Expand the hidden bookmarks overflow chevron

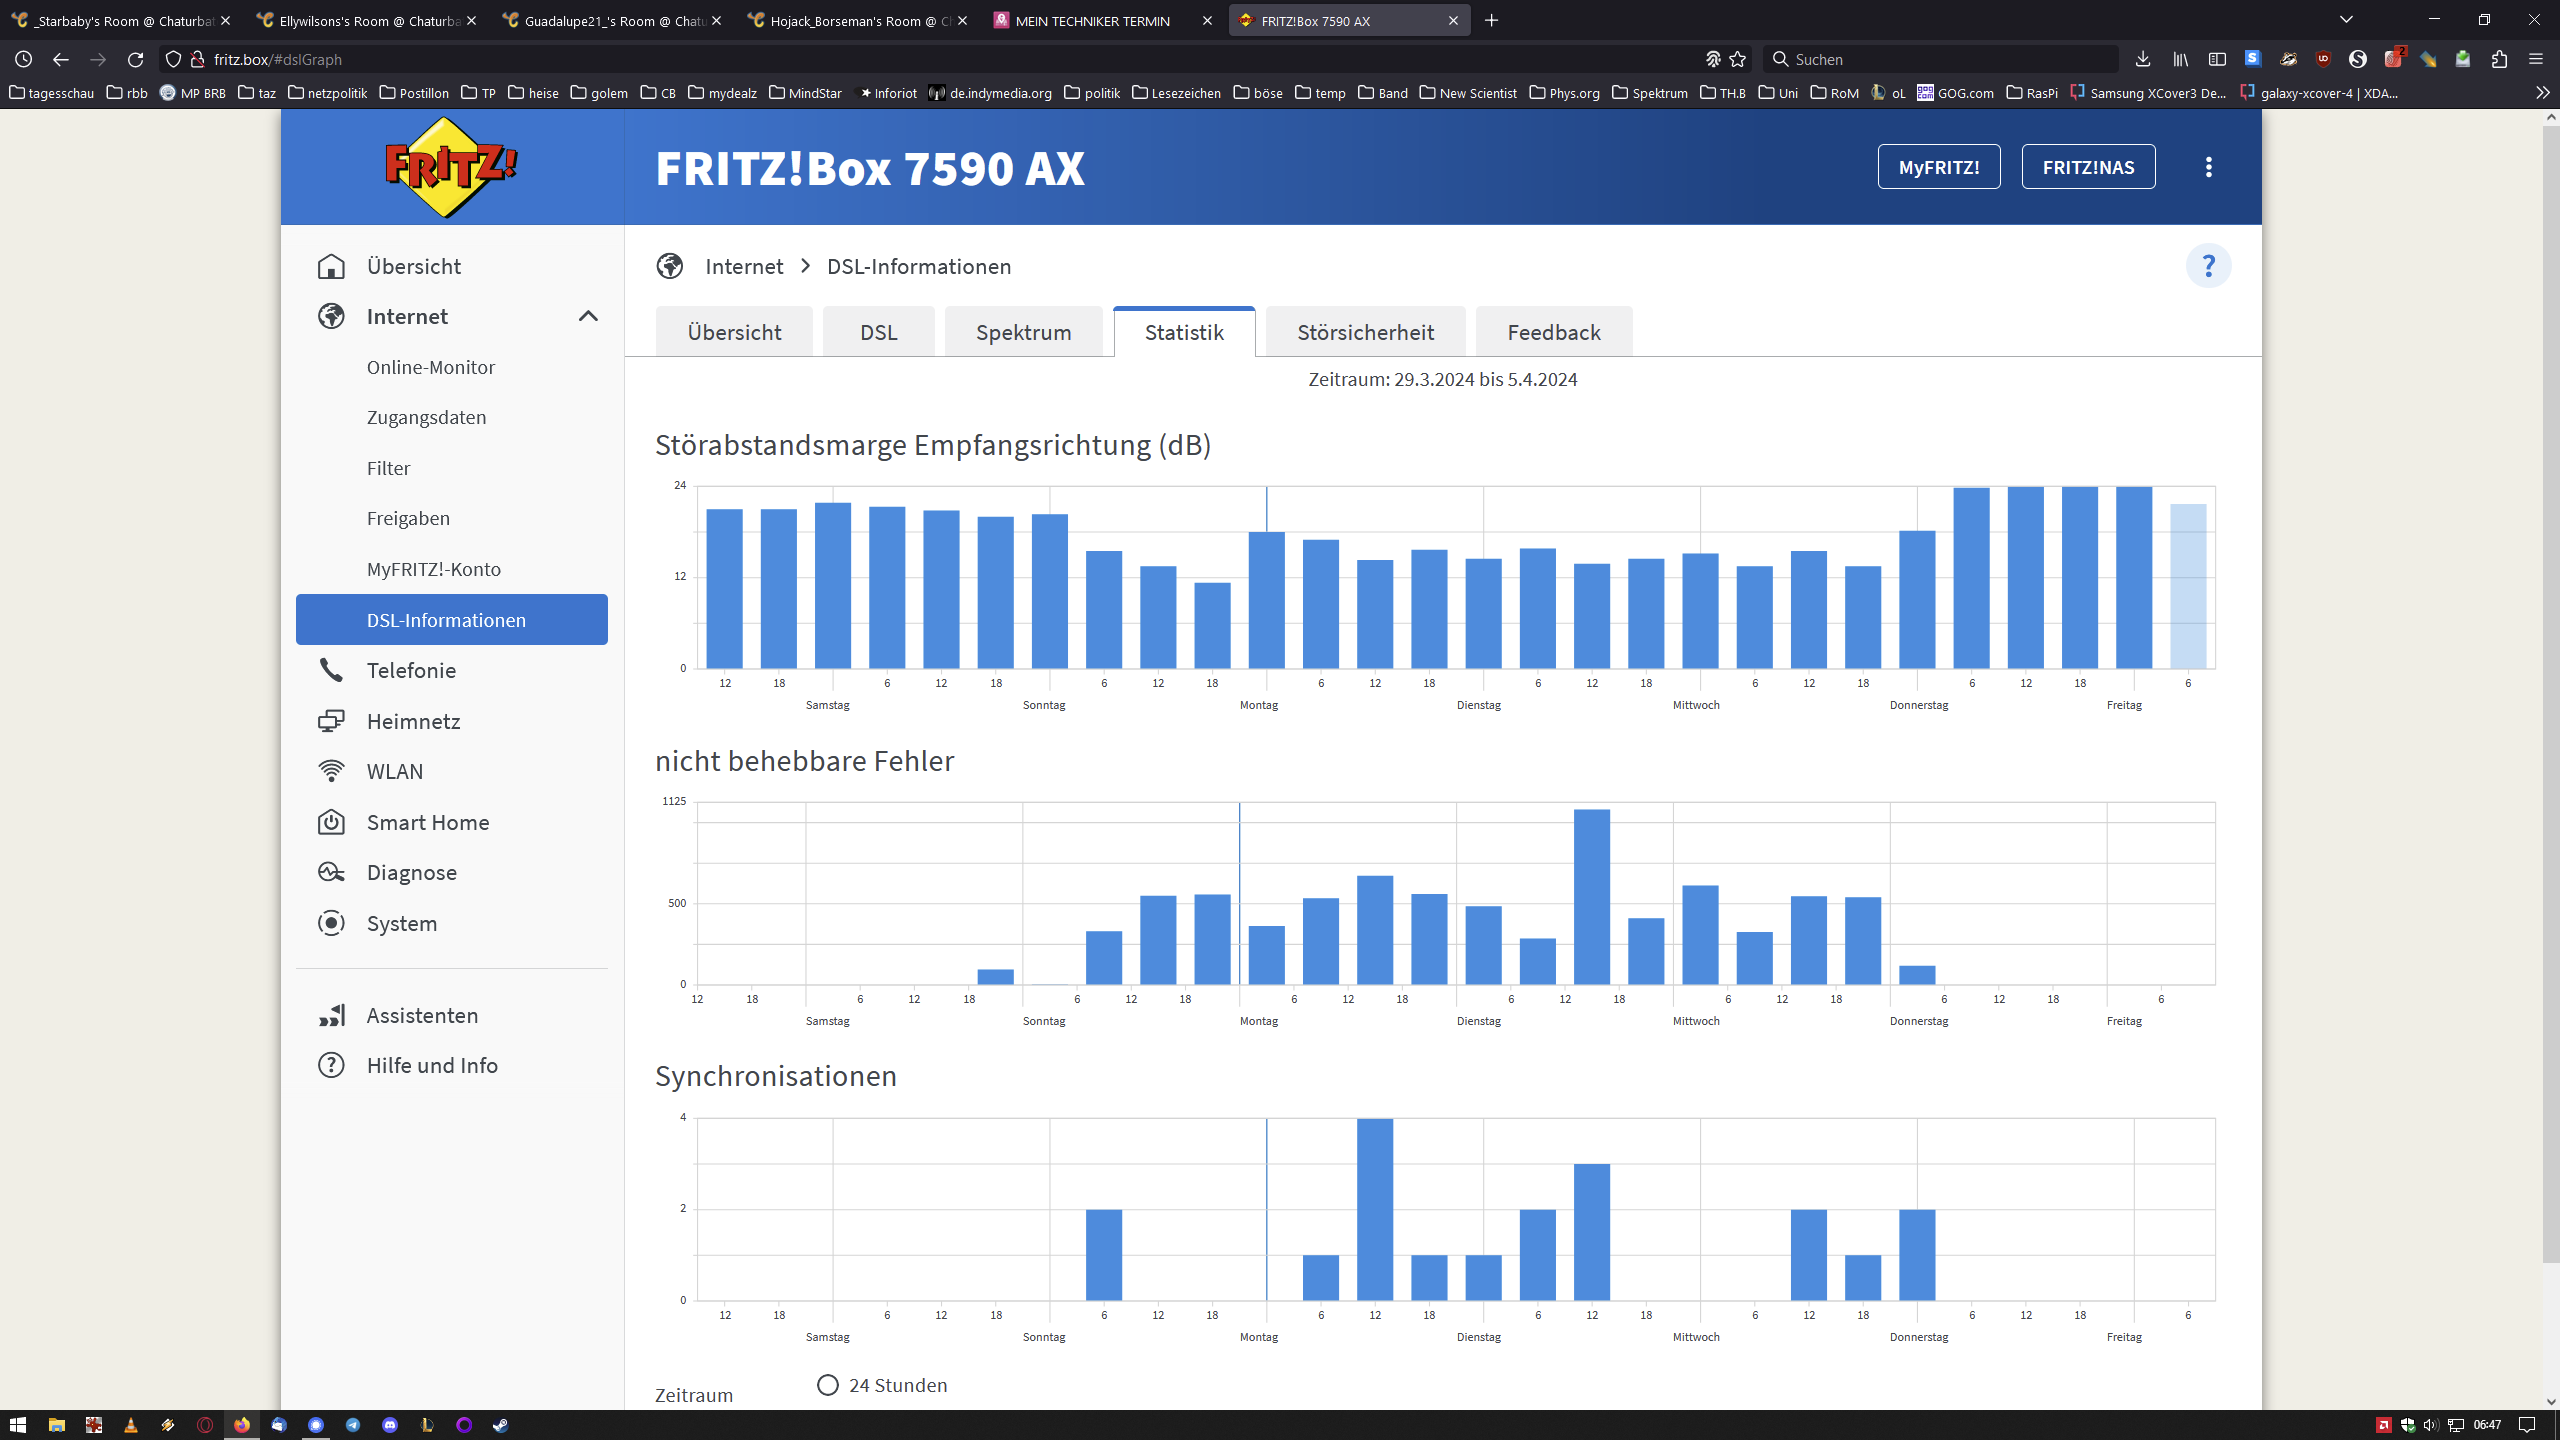click(2541, 93)
